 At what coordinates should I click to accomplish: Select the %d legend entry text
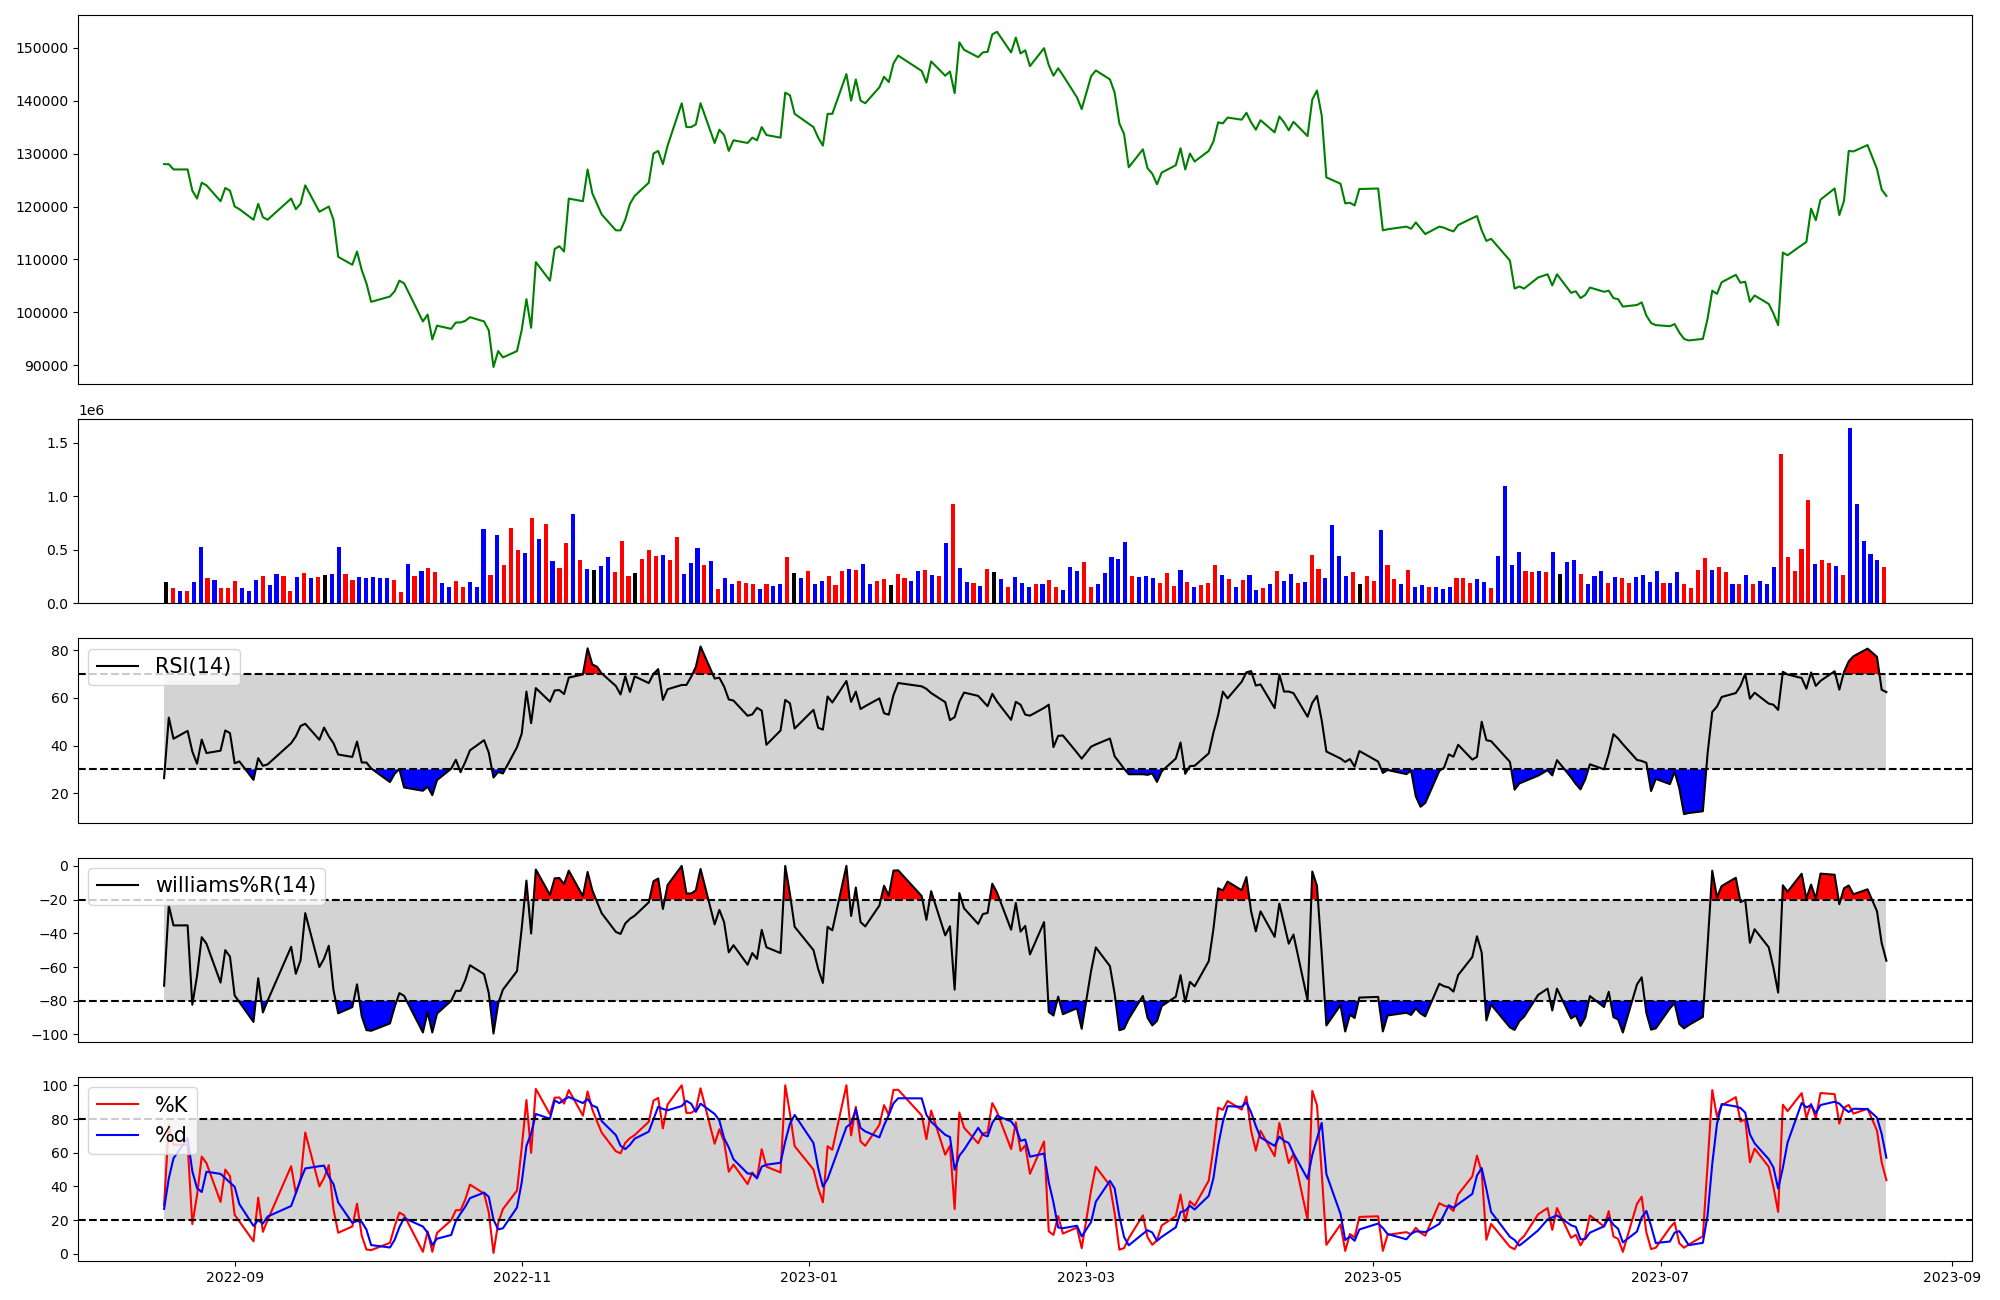point(171,1135)
